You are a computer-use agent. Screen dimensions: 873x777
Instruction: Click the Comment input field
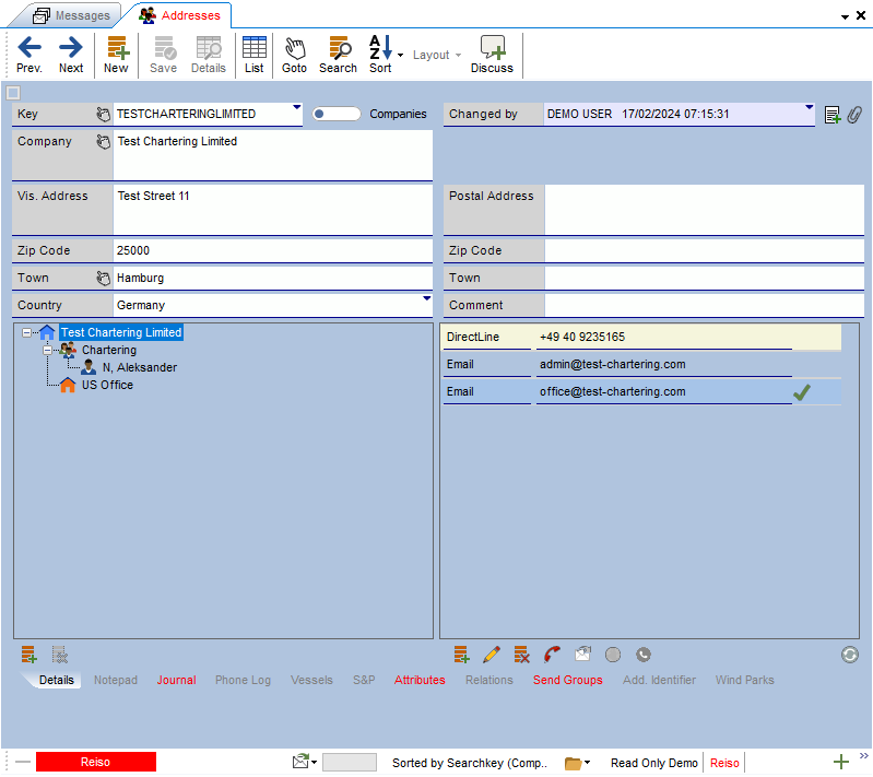tap(704, 305)
